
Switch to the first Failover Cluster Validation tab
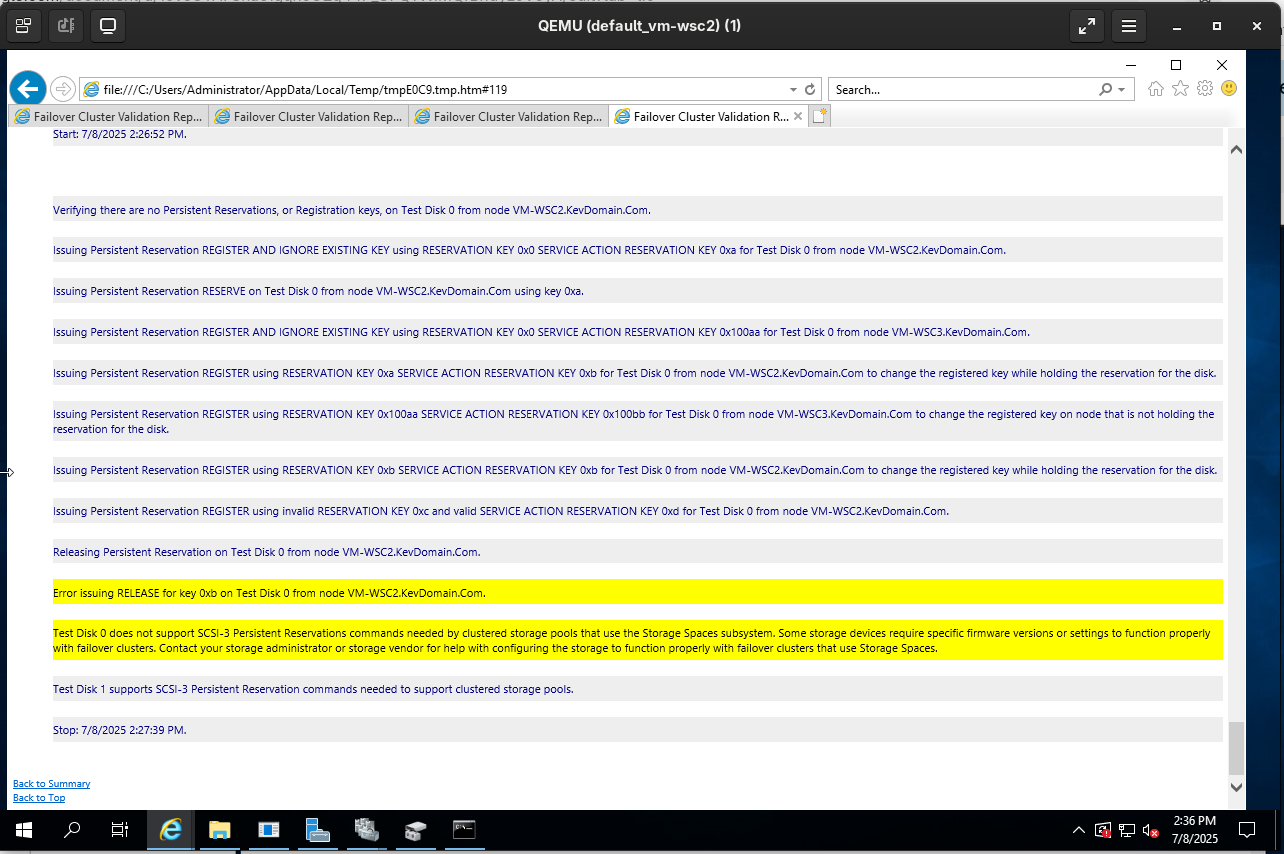(108, 117)
